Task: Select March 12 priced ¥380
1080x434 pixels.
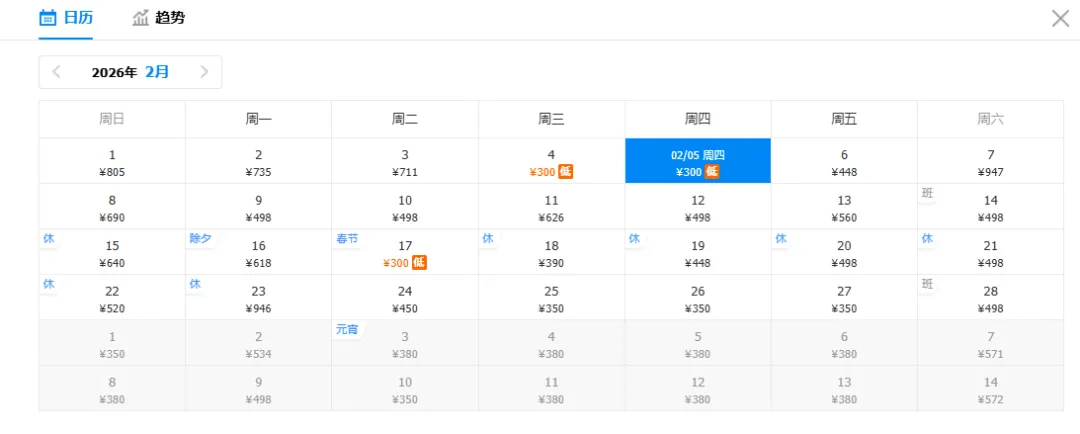Action: pyautogui.click(x=698, y=389)
